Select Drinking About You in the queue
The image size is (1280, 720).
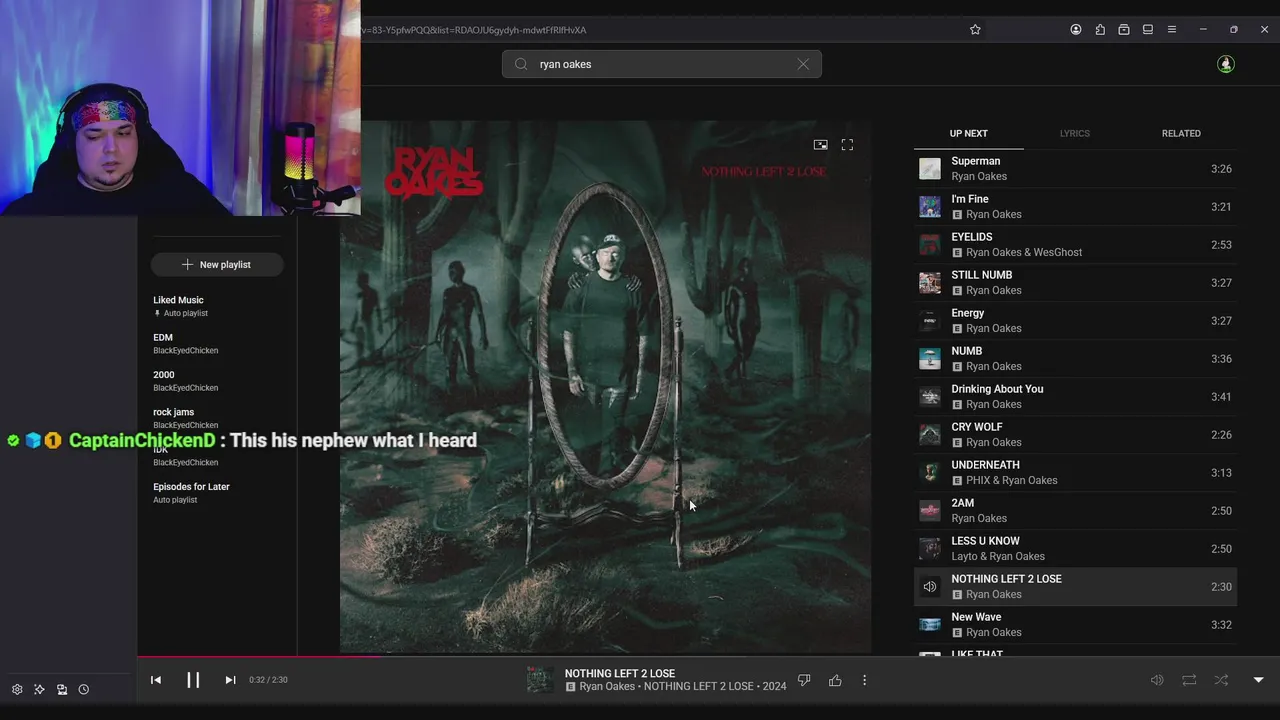(x=1075, y=397)
